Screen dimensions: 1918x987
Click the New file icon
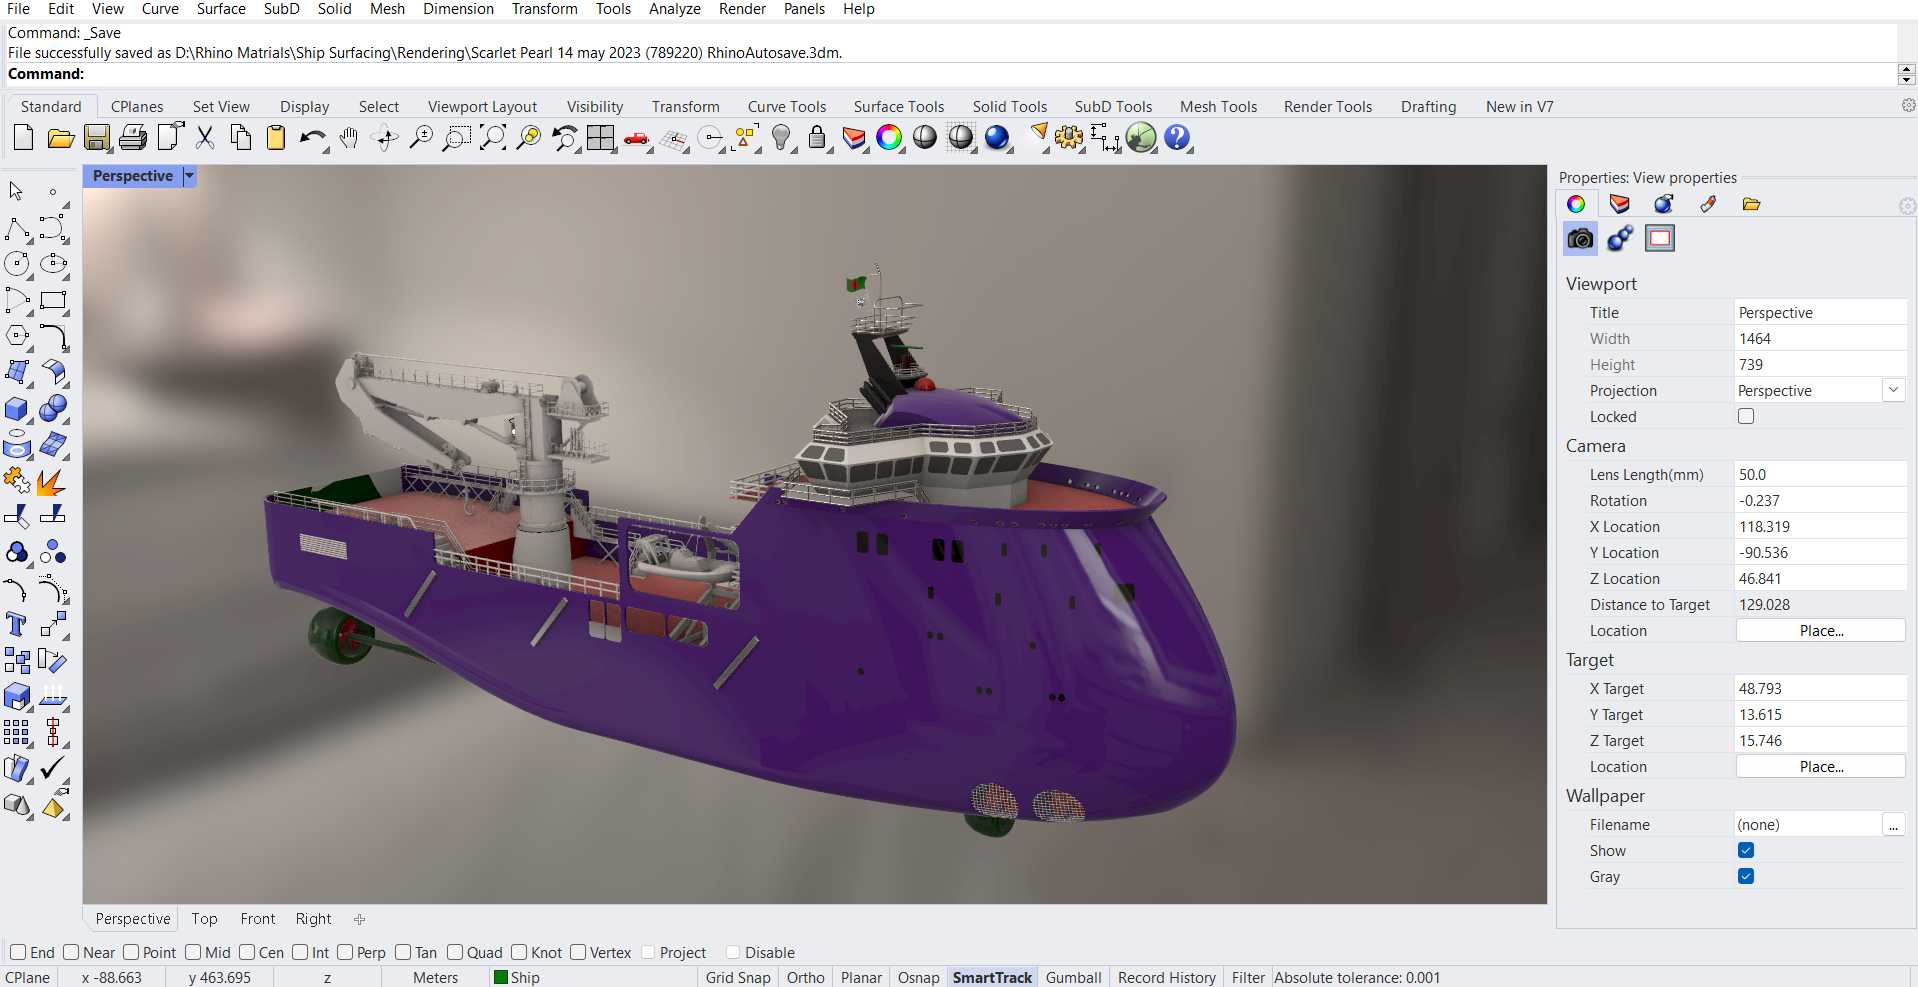coord(23,138)
